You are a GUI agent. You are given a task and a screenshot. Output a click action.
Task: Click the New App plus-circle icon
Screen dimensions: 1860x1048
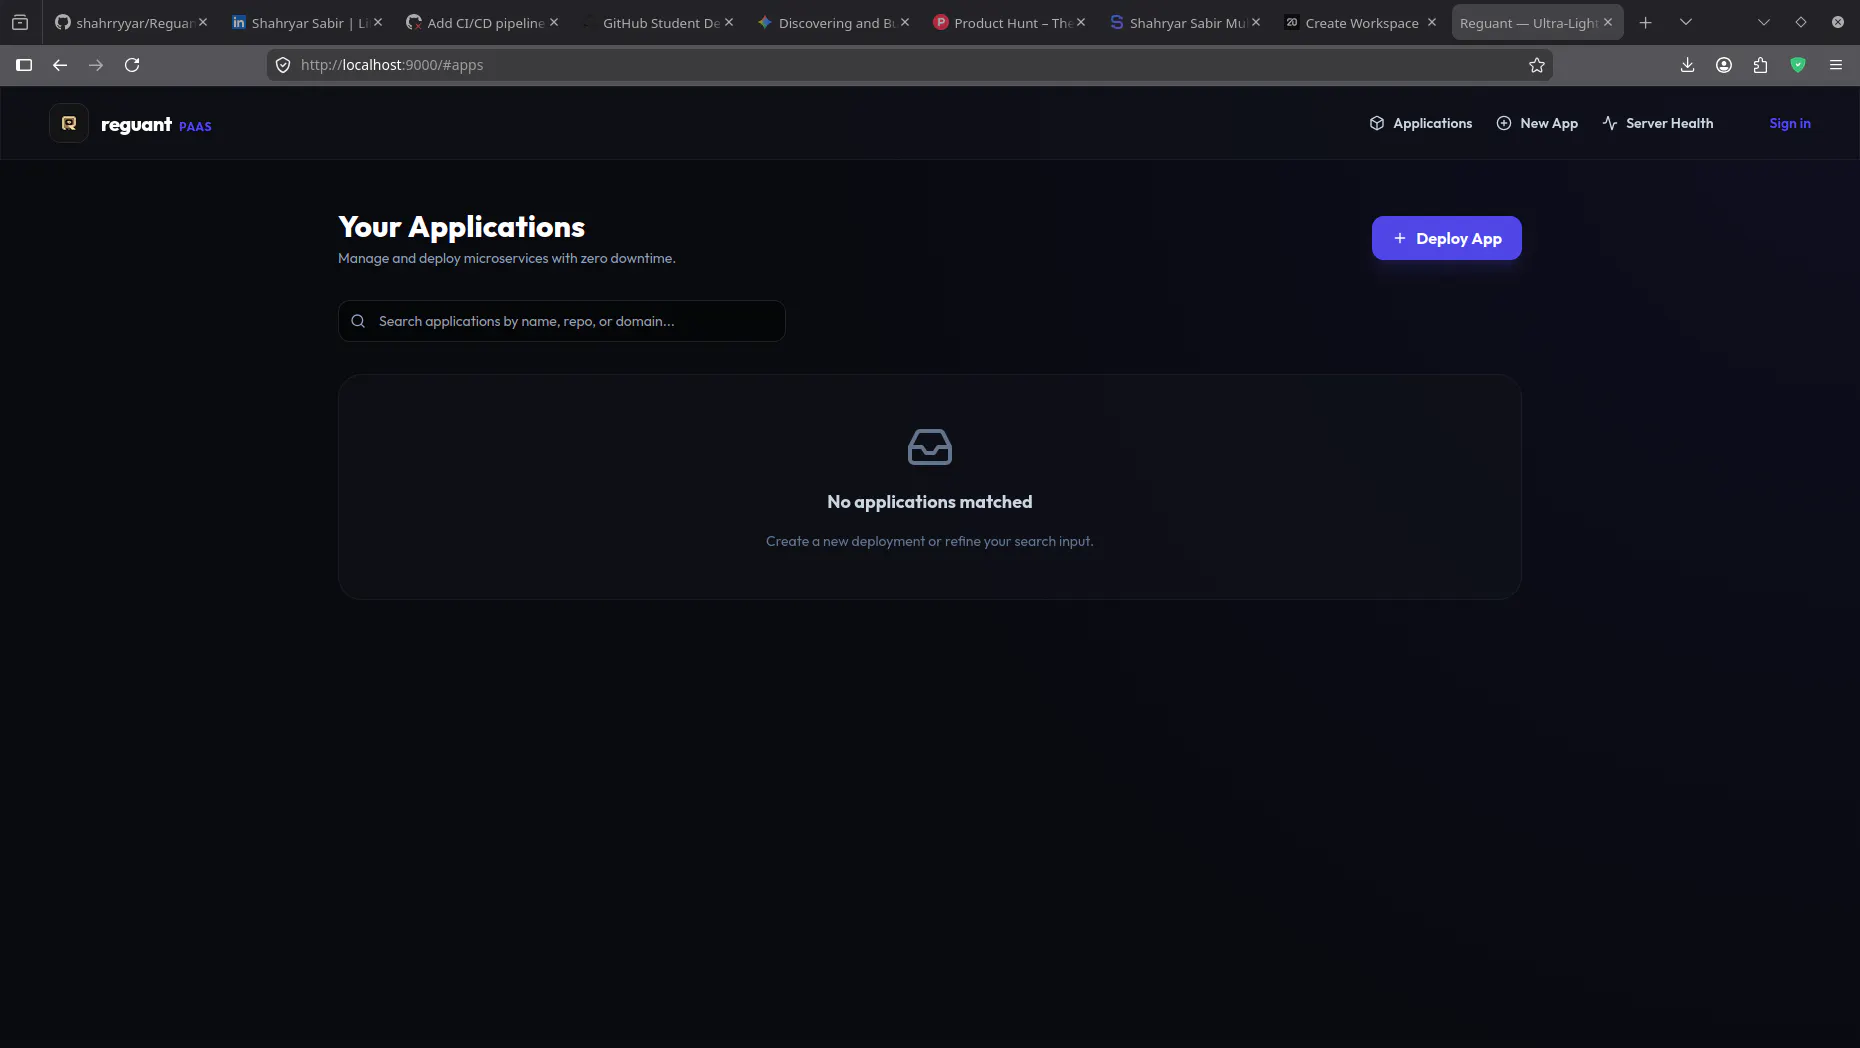coord(1504,123)
